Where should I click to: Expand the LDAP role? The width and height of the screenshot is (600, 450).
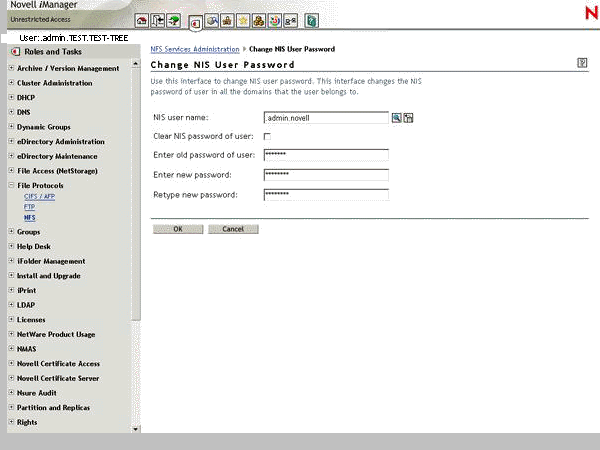(11, 305)
